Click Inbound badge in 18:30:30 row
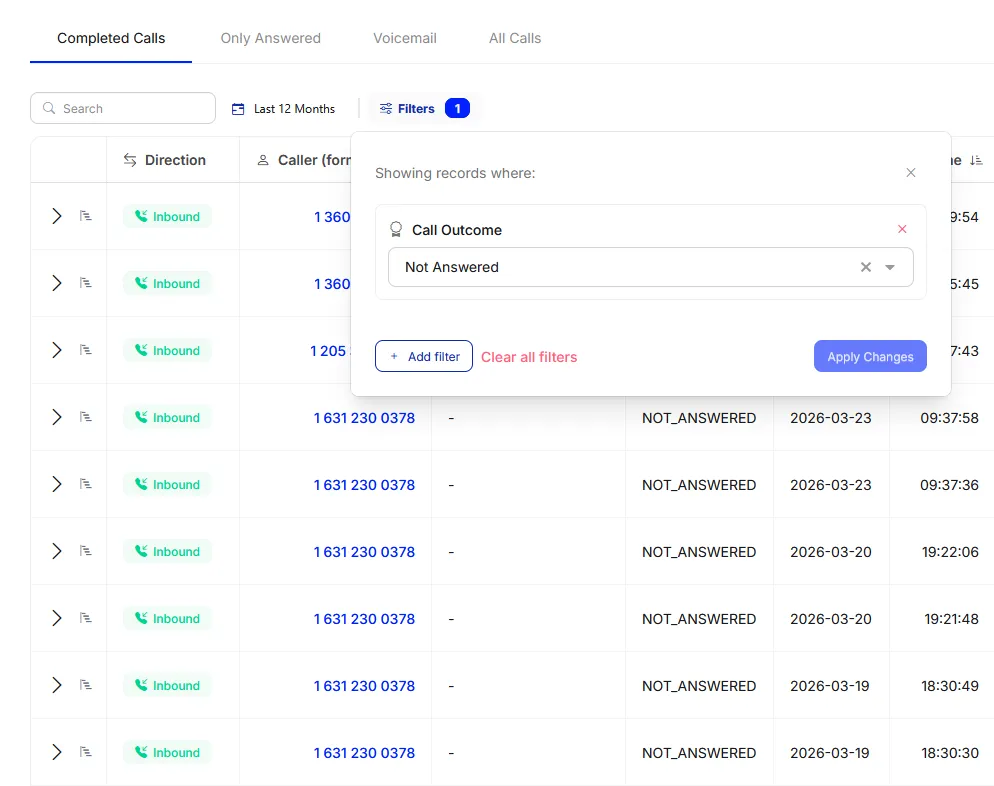Image resolution: width=994 pixels, height=786 pixels. pyautogui.click(x=167, y=752)
